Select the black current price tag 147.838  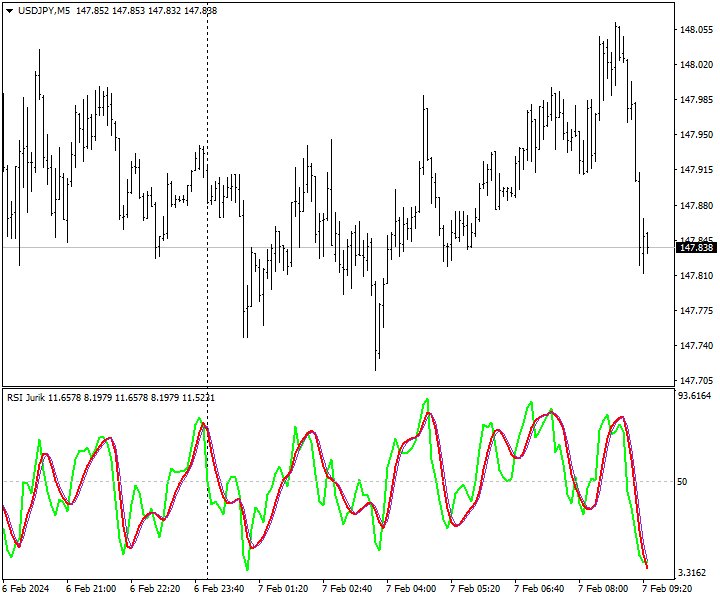pos(697,248)
